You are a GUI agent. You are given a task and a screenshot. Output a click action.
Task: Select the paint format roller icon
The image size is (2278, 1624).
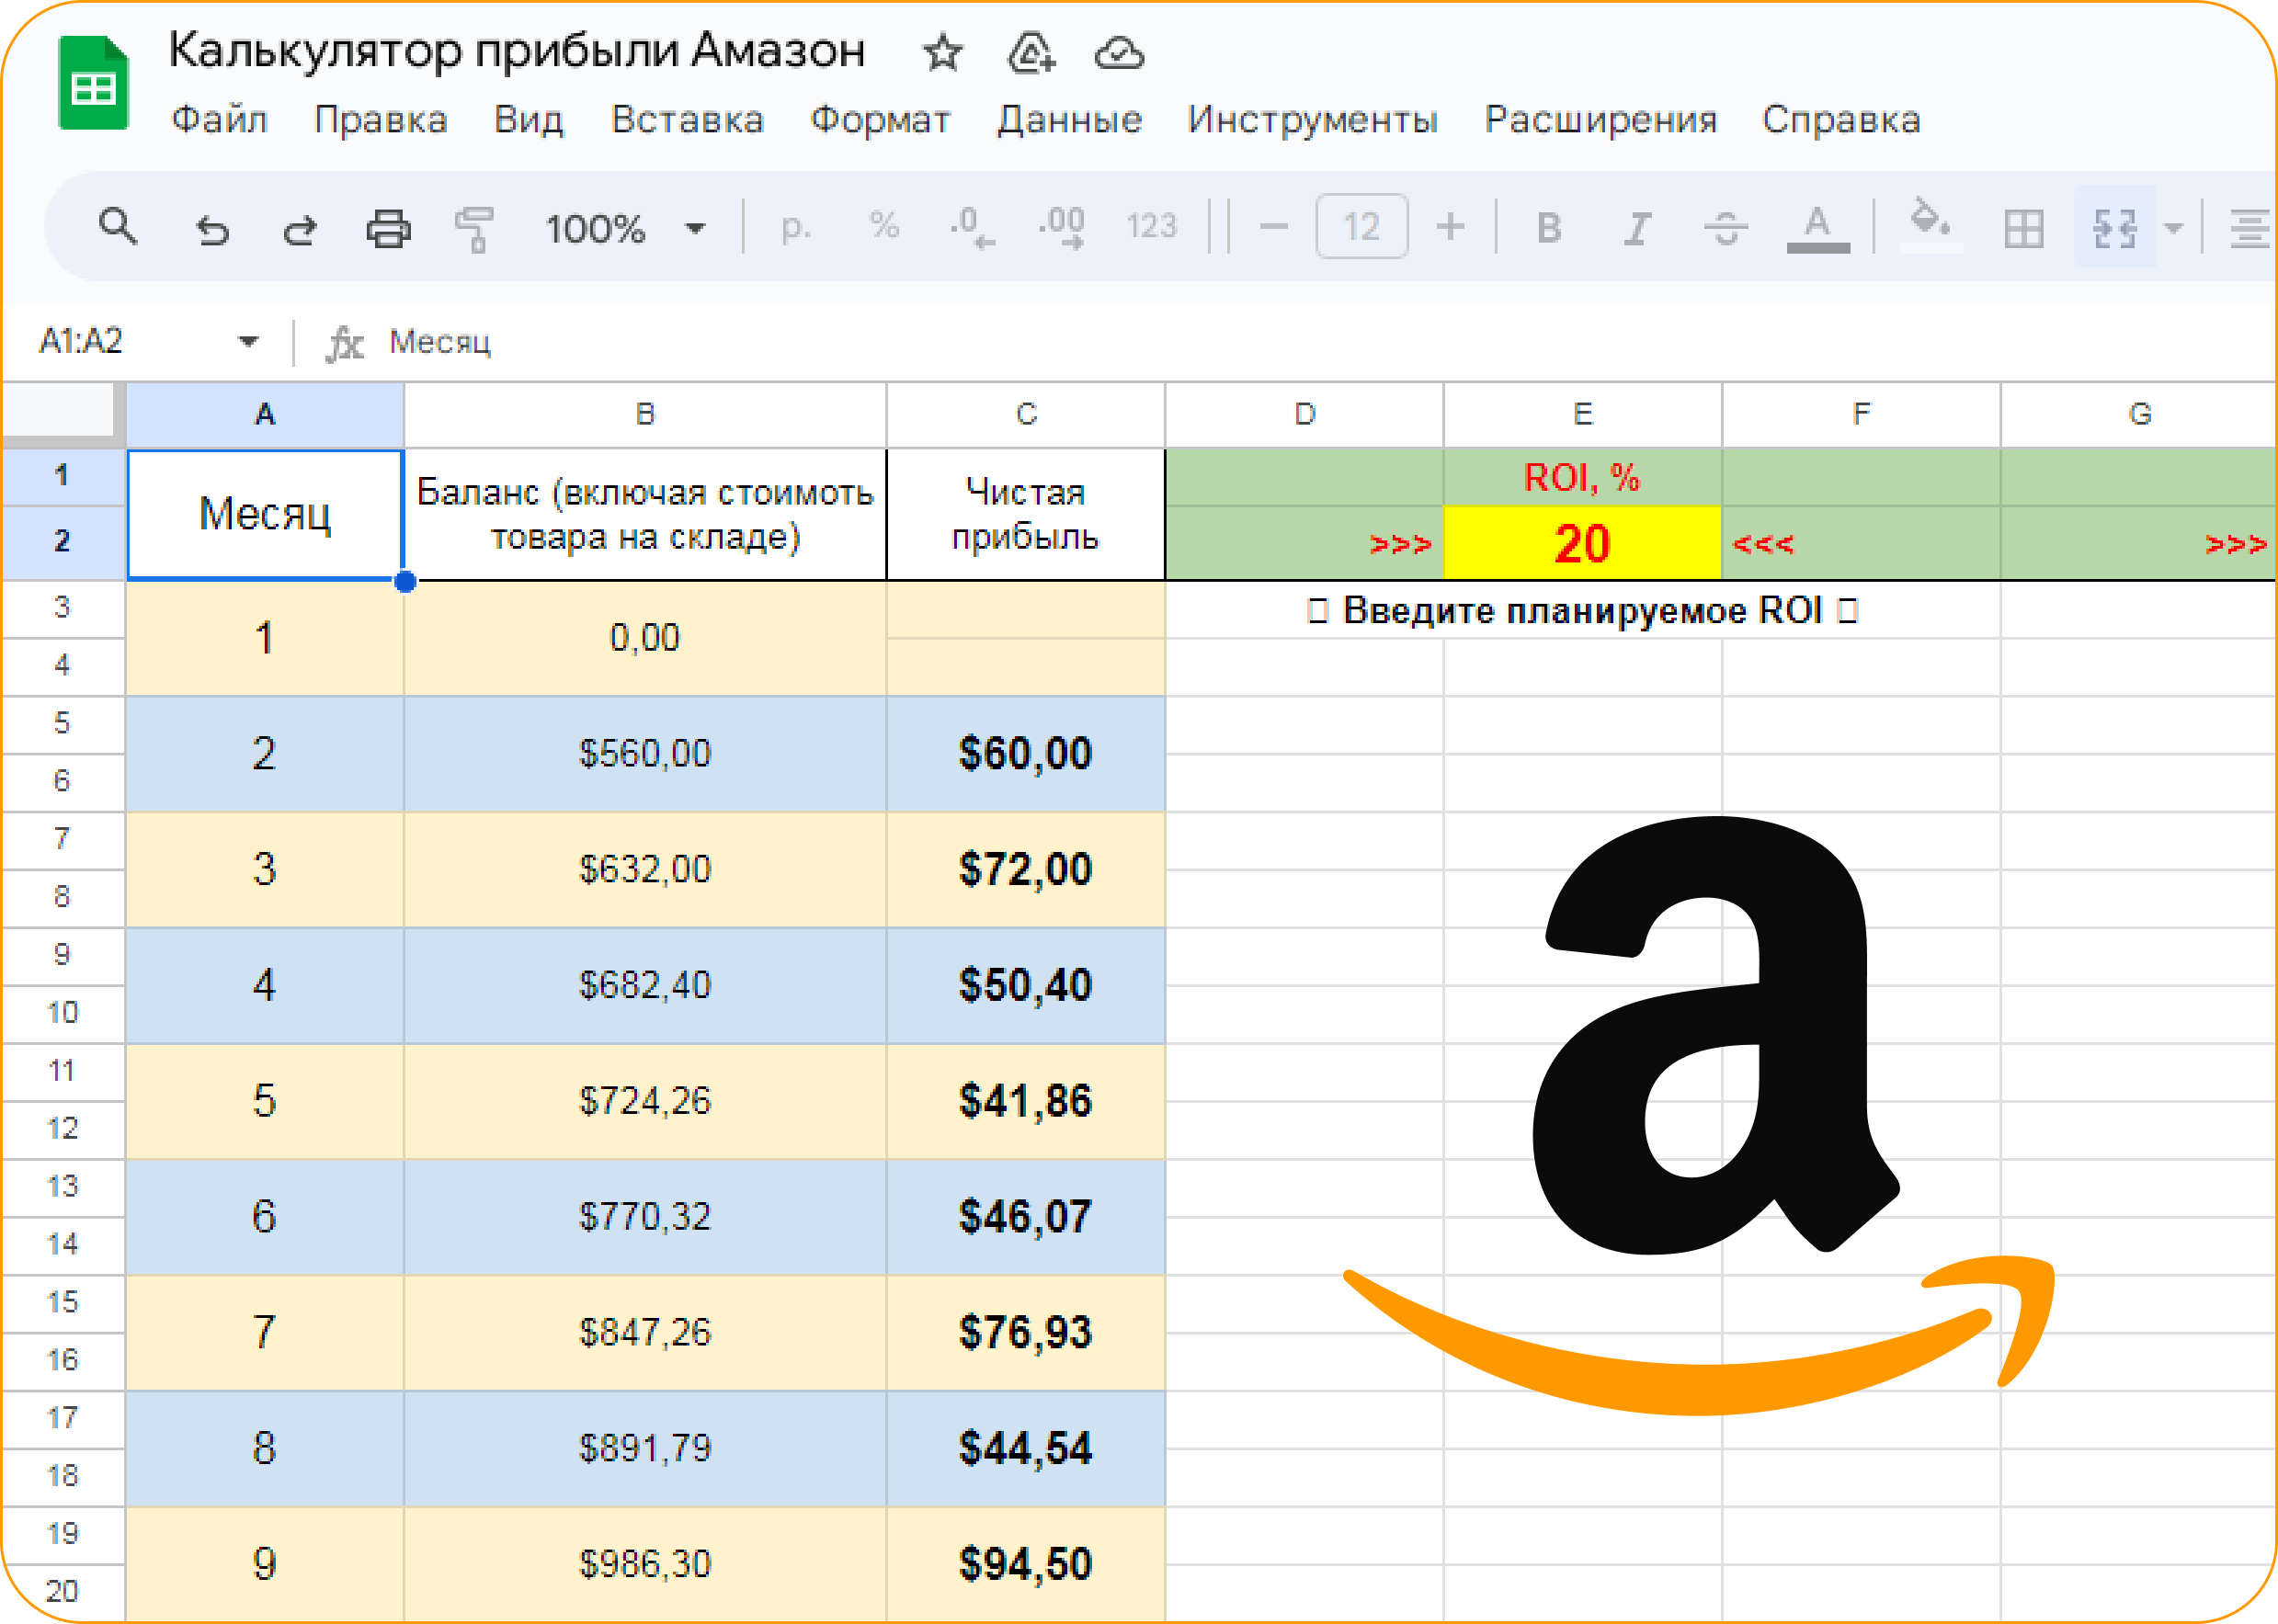[x=474, y=229]
